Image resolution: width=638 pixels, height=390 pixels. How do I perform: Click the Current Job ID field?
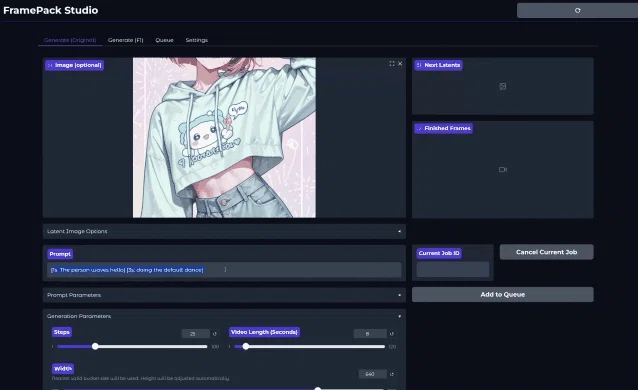click(x=453, y=269)
